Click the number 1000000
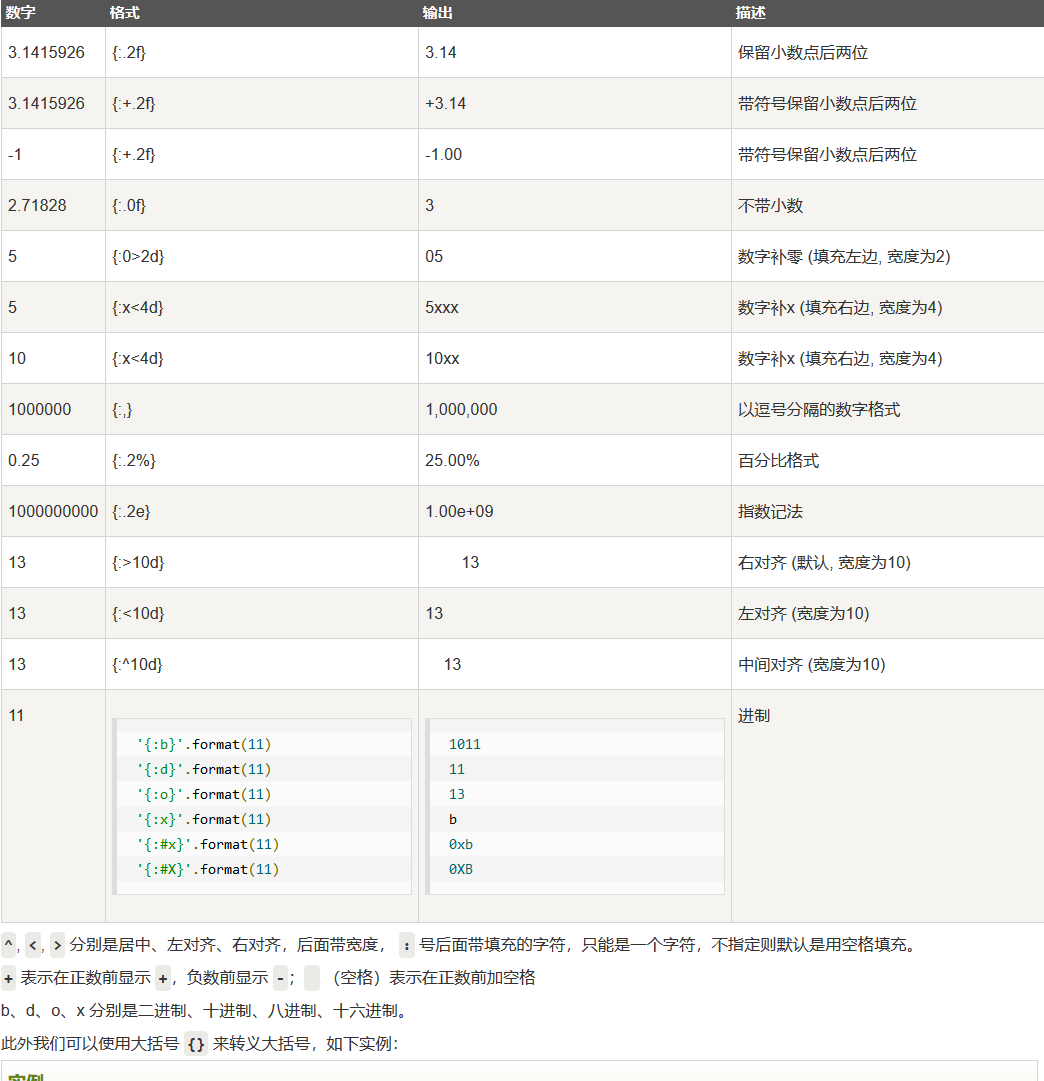Image resolution: width=1044 pixels, height=1081 pixels. coord(39,410)
